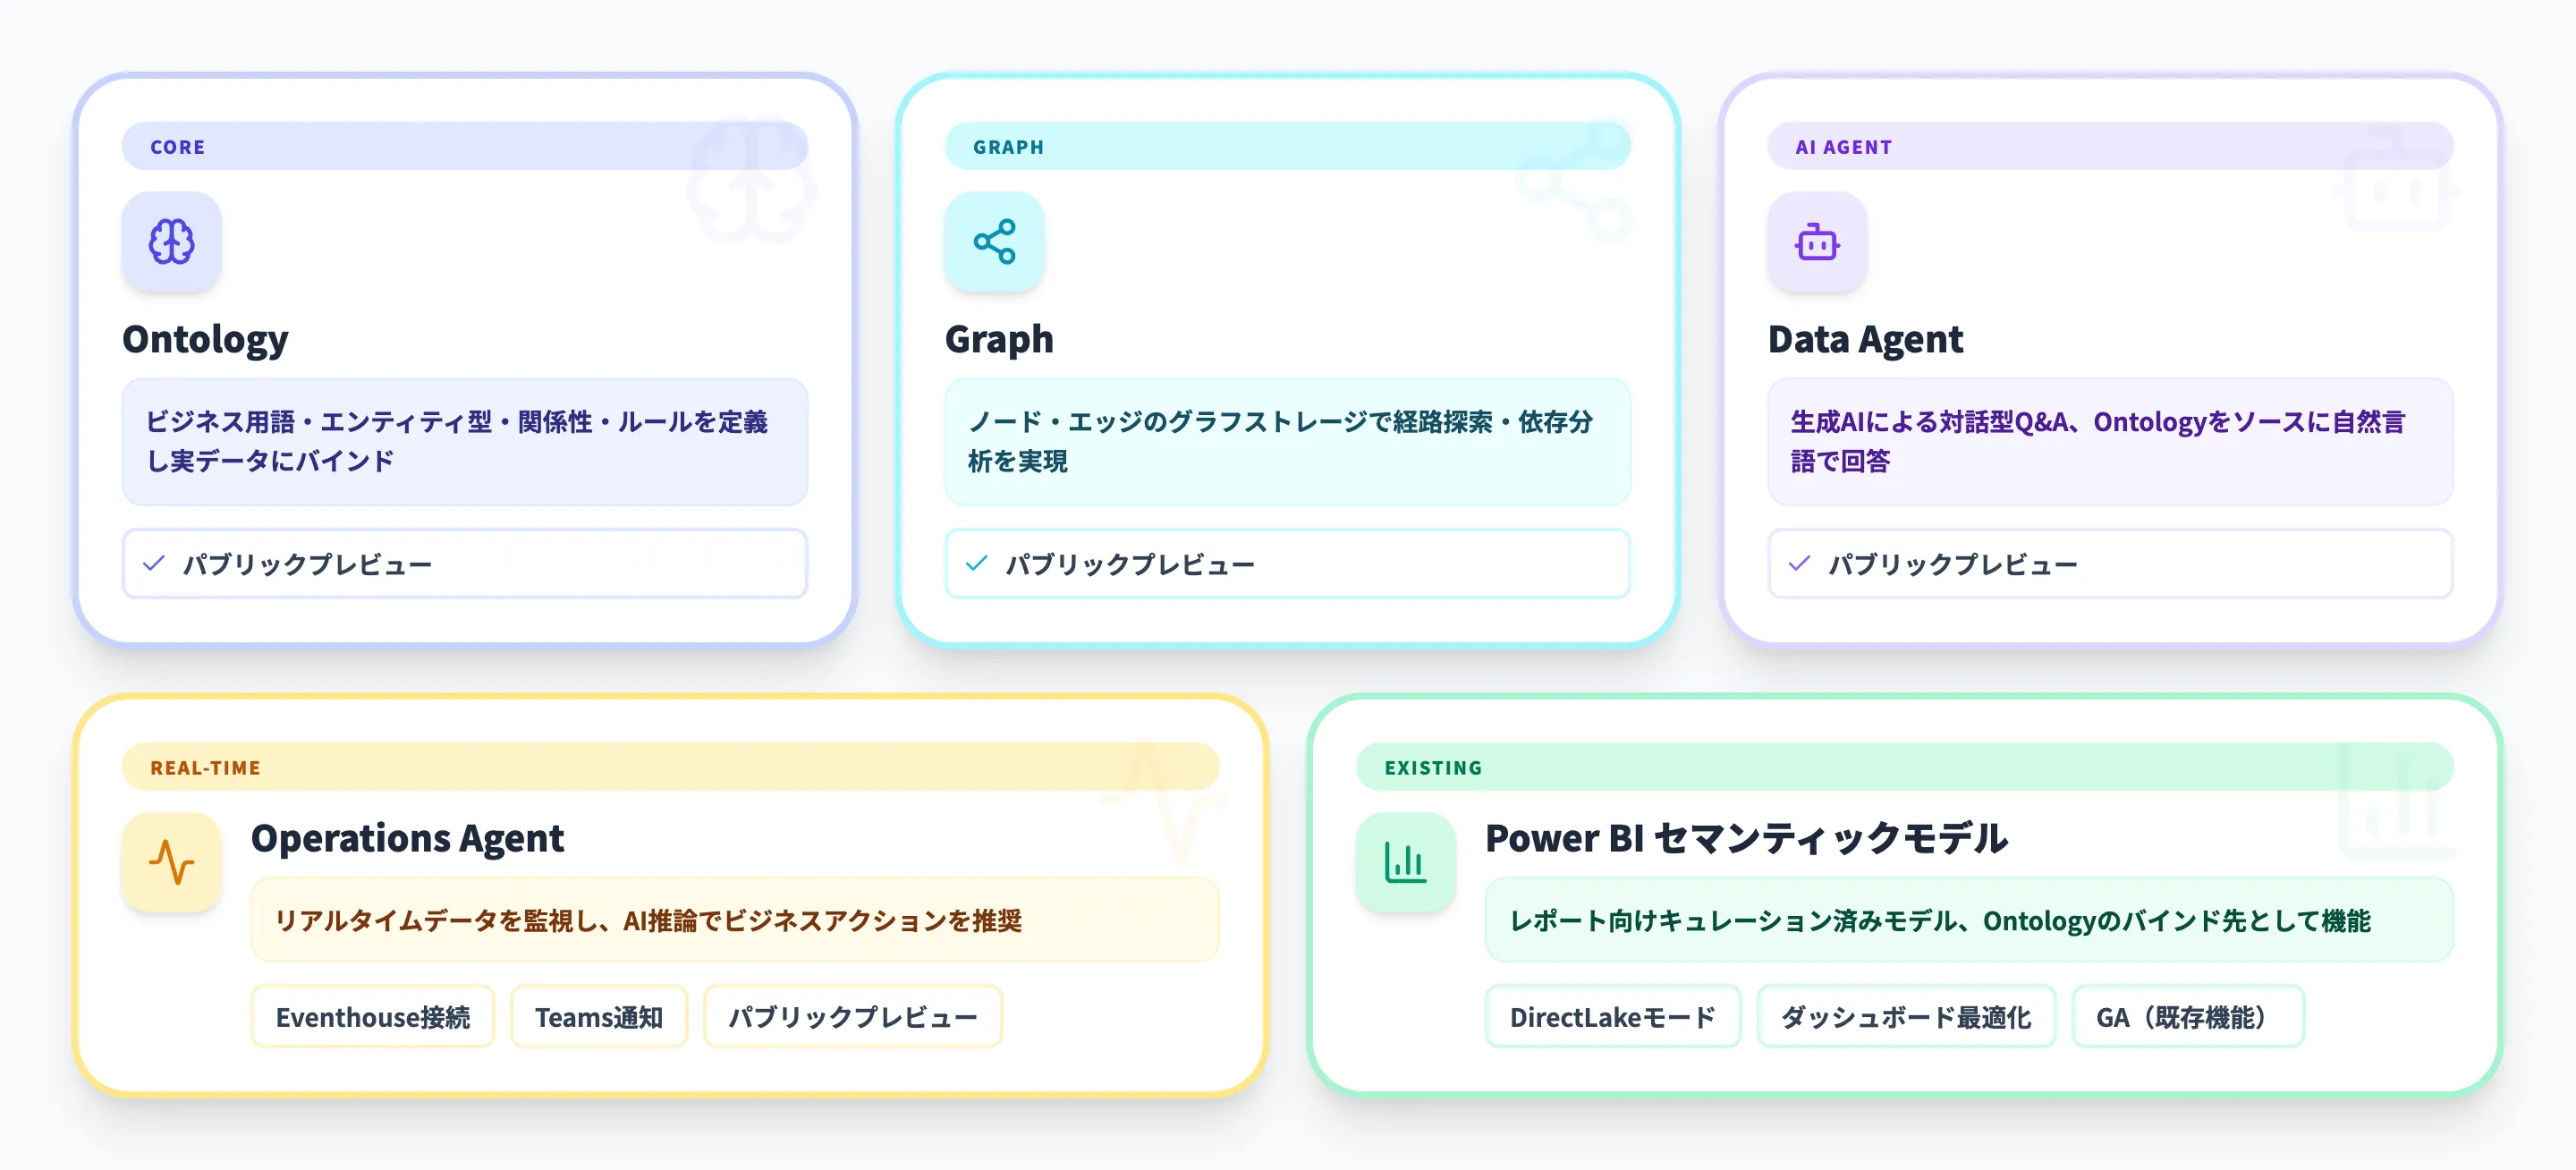Viewport: 2576px width, 1170px height.
Task: Click the Ontology brain icon
Action: 171,242
